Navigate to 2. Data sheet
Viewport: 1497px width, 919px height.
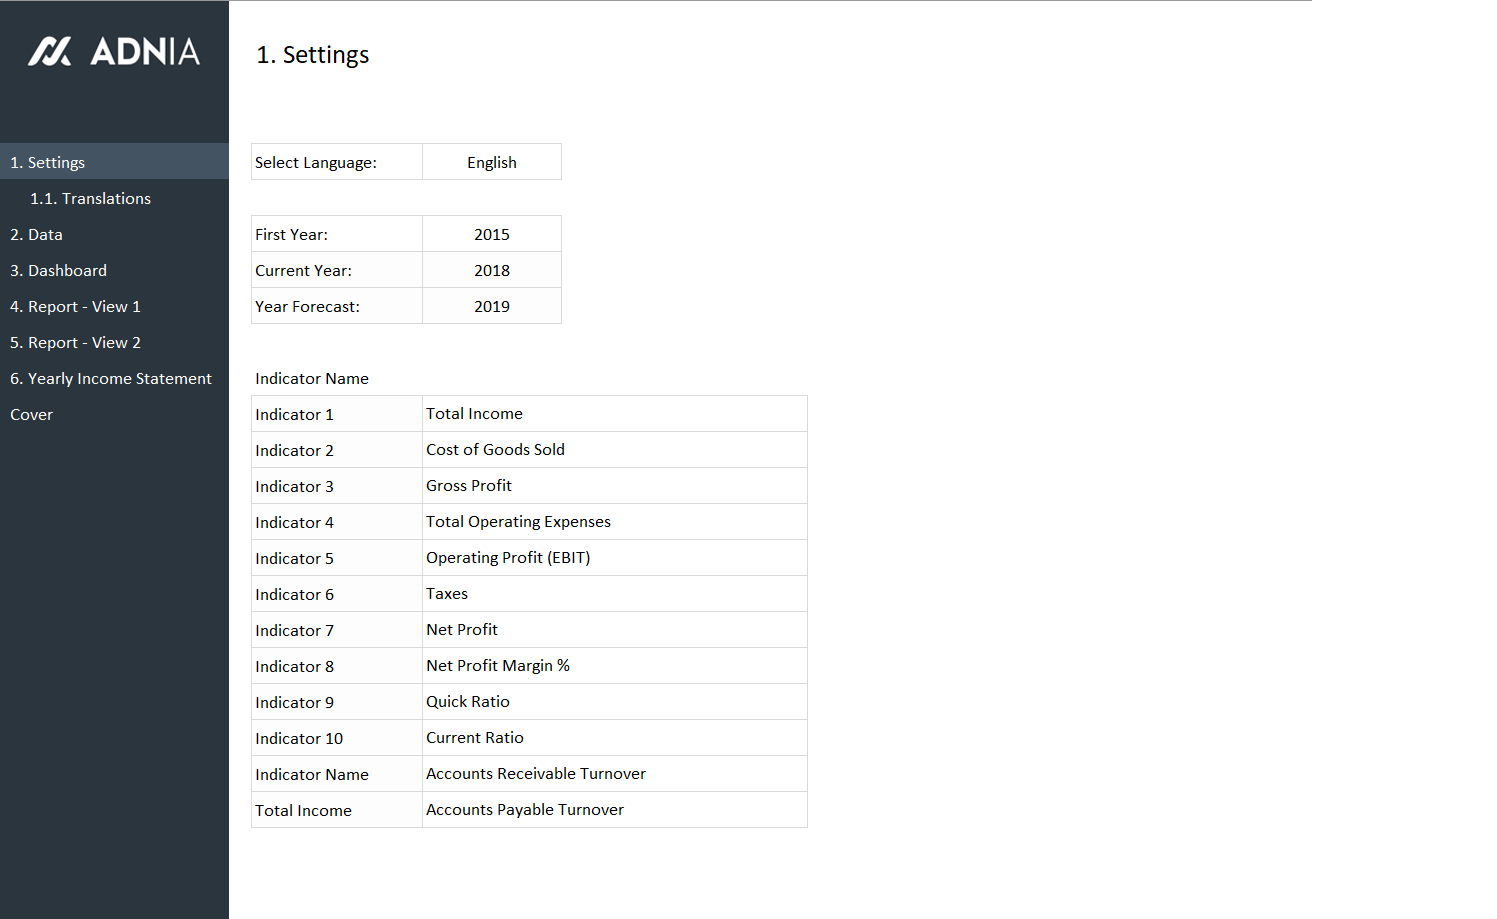point(36,234)
